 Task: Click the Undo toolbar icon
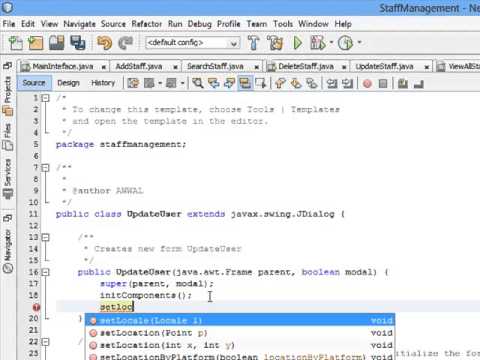pos(104,43)
